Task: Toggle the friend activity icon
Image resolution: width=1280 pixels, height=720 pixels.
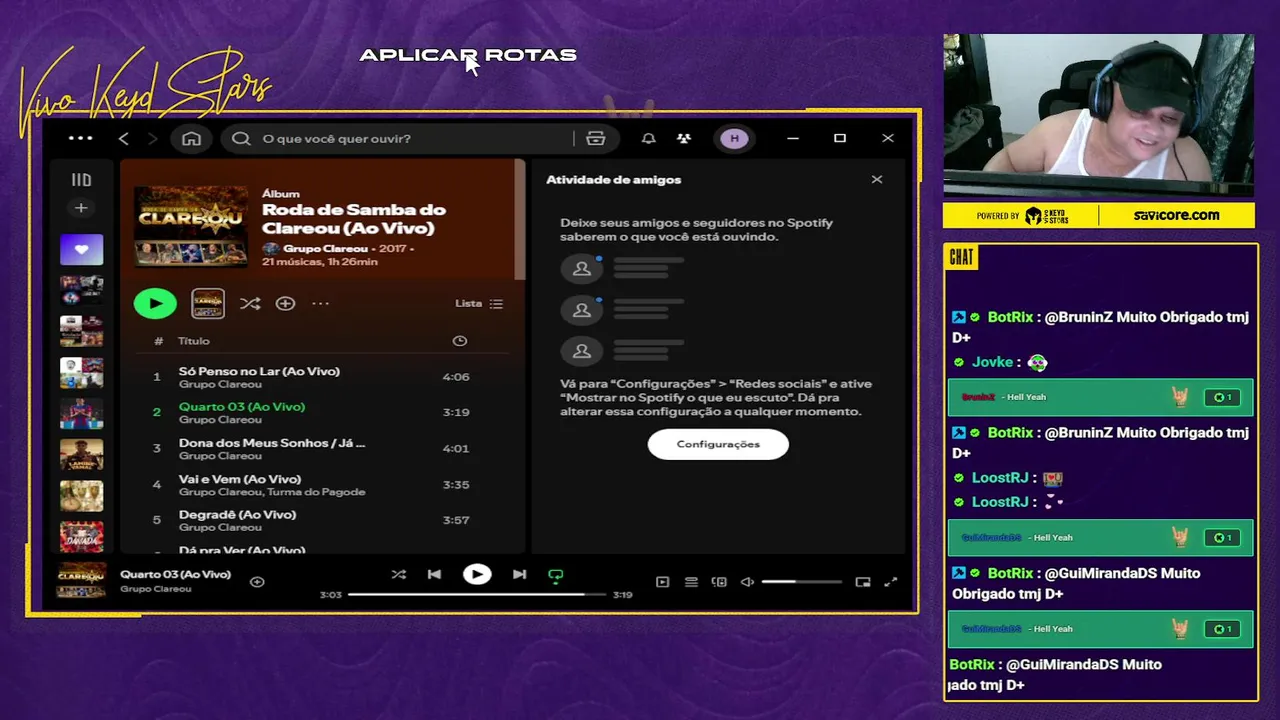Action: click(684, 138)
